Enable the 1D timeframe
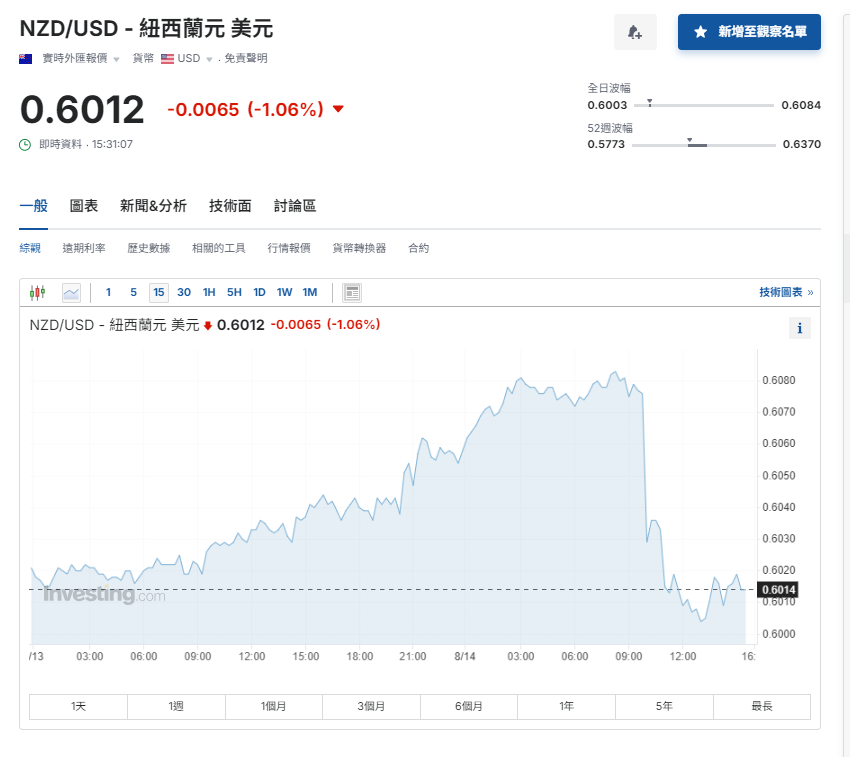 click(x=259, y=291)
